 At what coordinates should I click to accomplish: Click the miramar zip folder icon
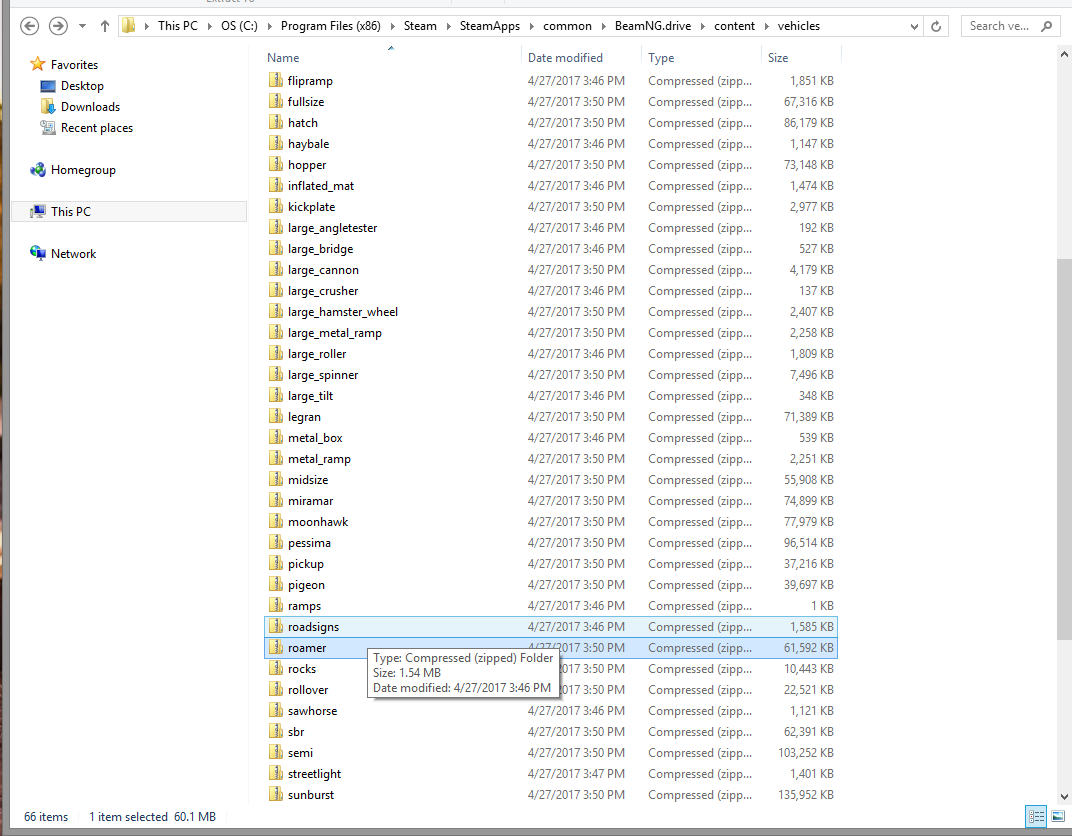(276, 500)
